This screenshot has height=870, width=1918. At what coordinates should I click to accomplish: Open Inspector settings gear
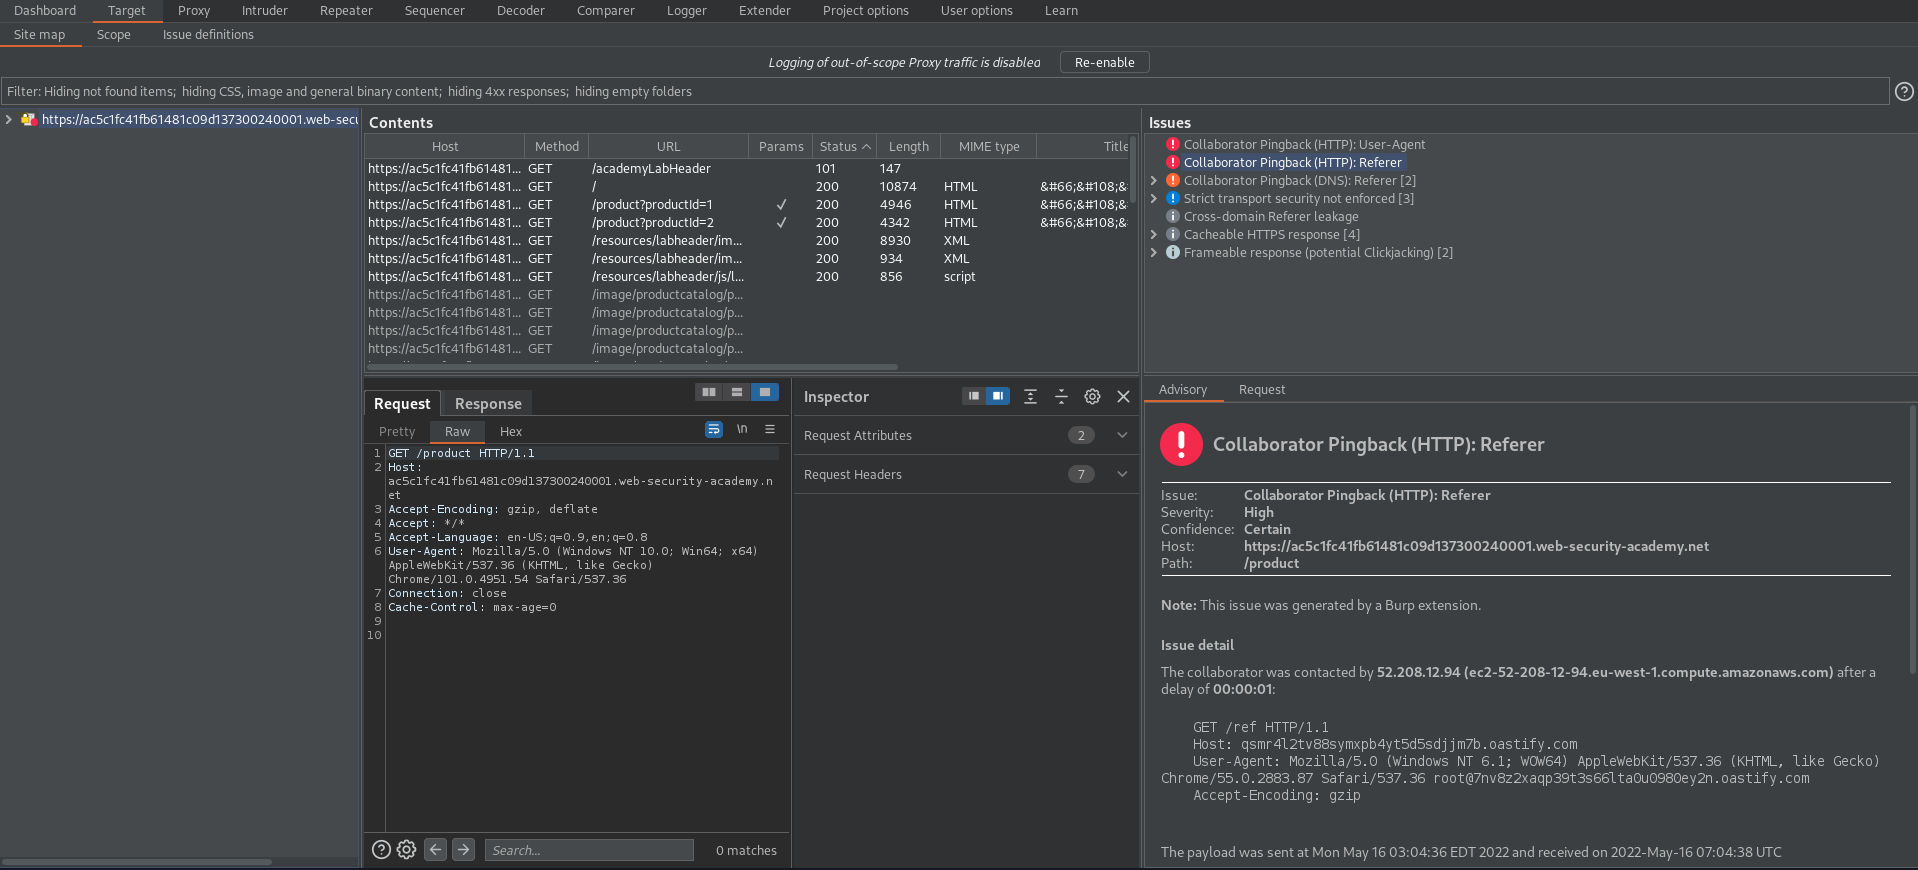(1092, 396)
